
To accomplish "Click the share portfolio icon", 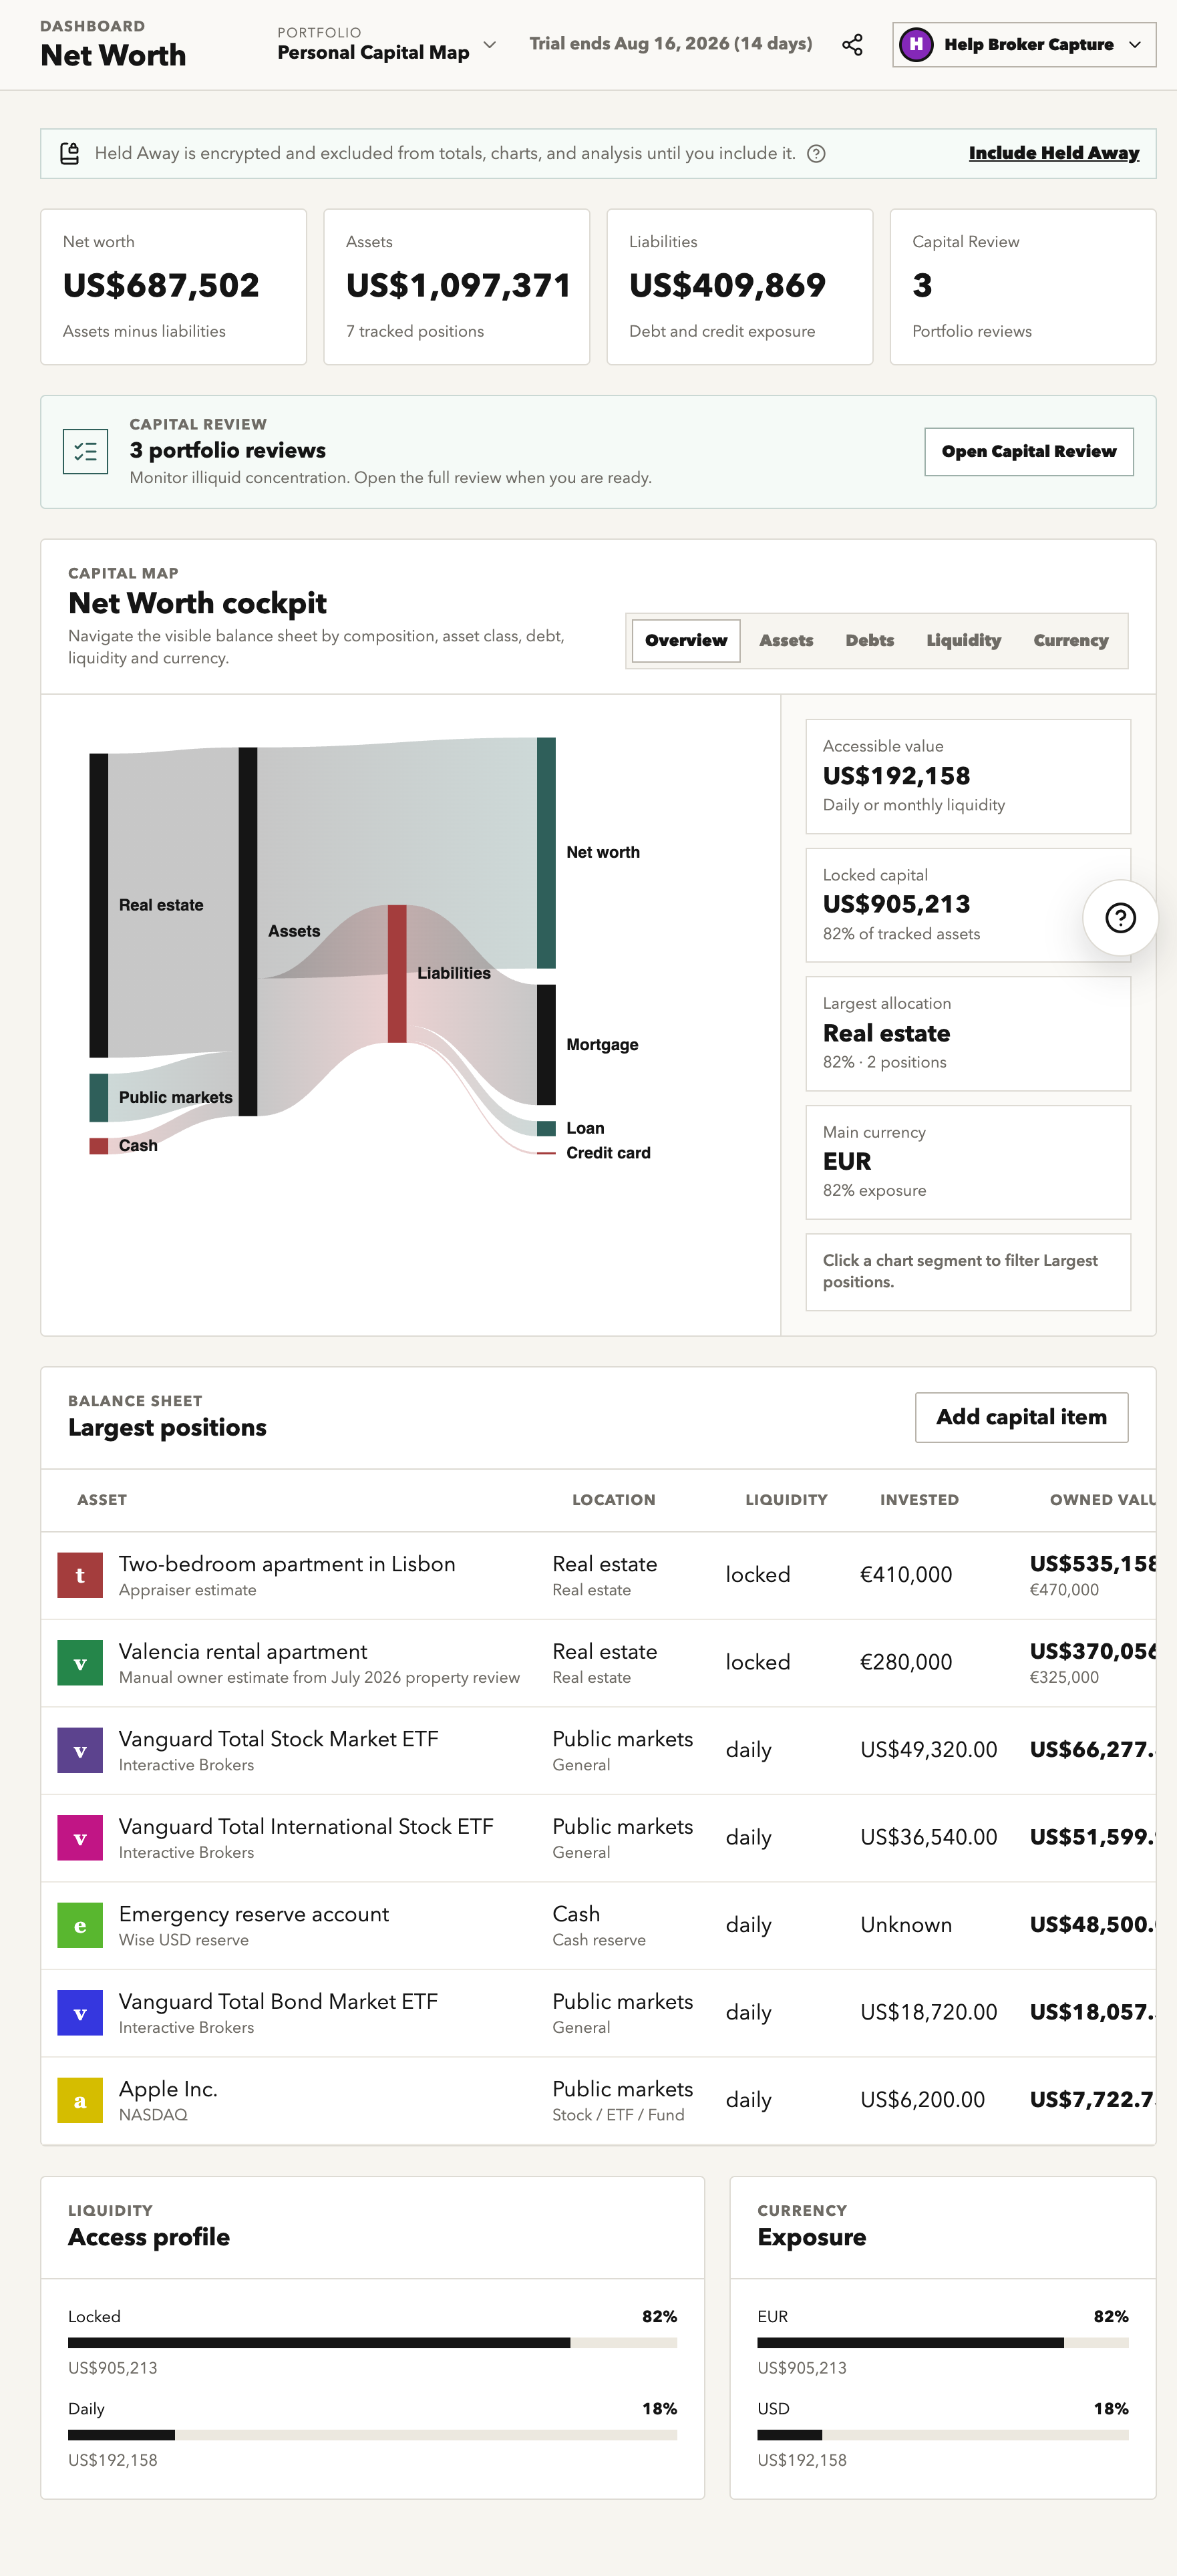I will pyautogui.click(x=852, y=45).
